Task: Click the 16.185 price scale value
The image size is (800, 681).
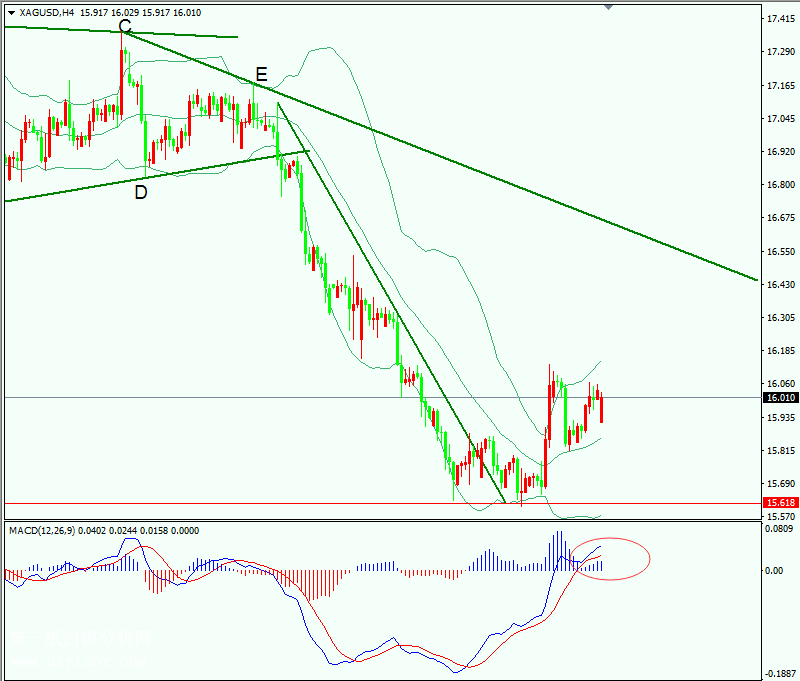Action: (781, 350)
